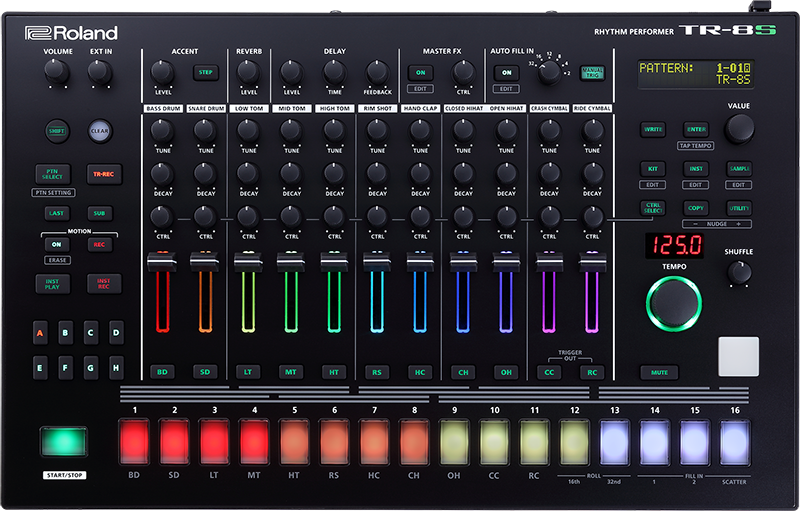This screenshot has width=800, height=511.
Task: Click the CLEAR button
Action: 99,131
